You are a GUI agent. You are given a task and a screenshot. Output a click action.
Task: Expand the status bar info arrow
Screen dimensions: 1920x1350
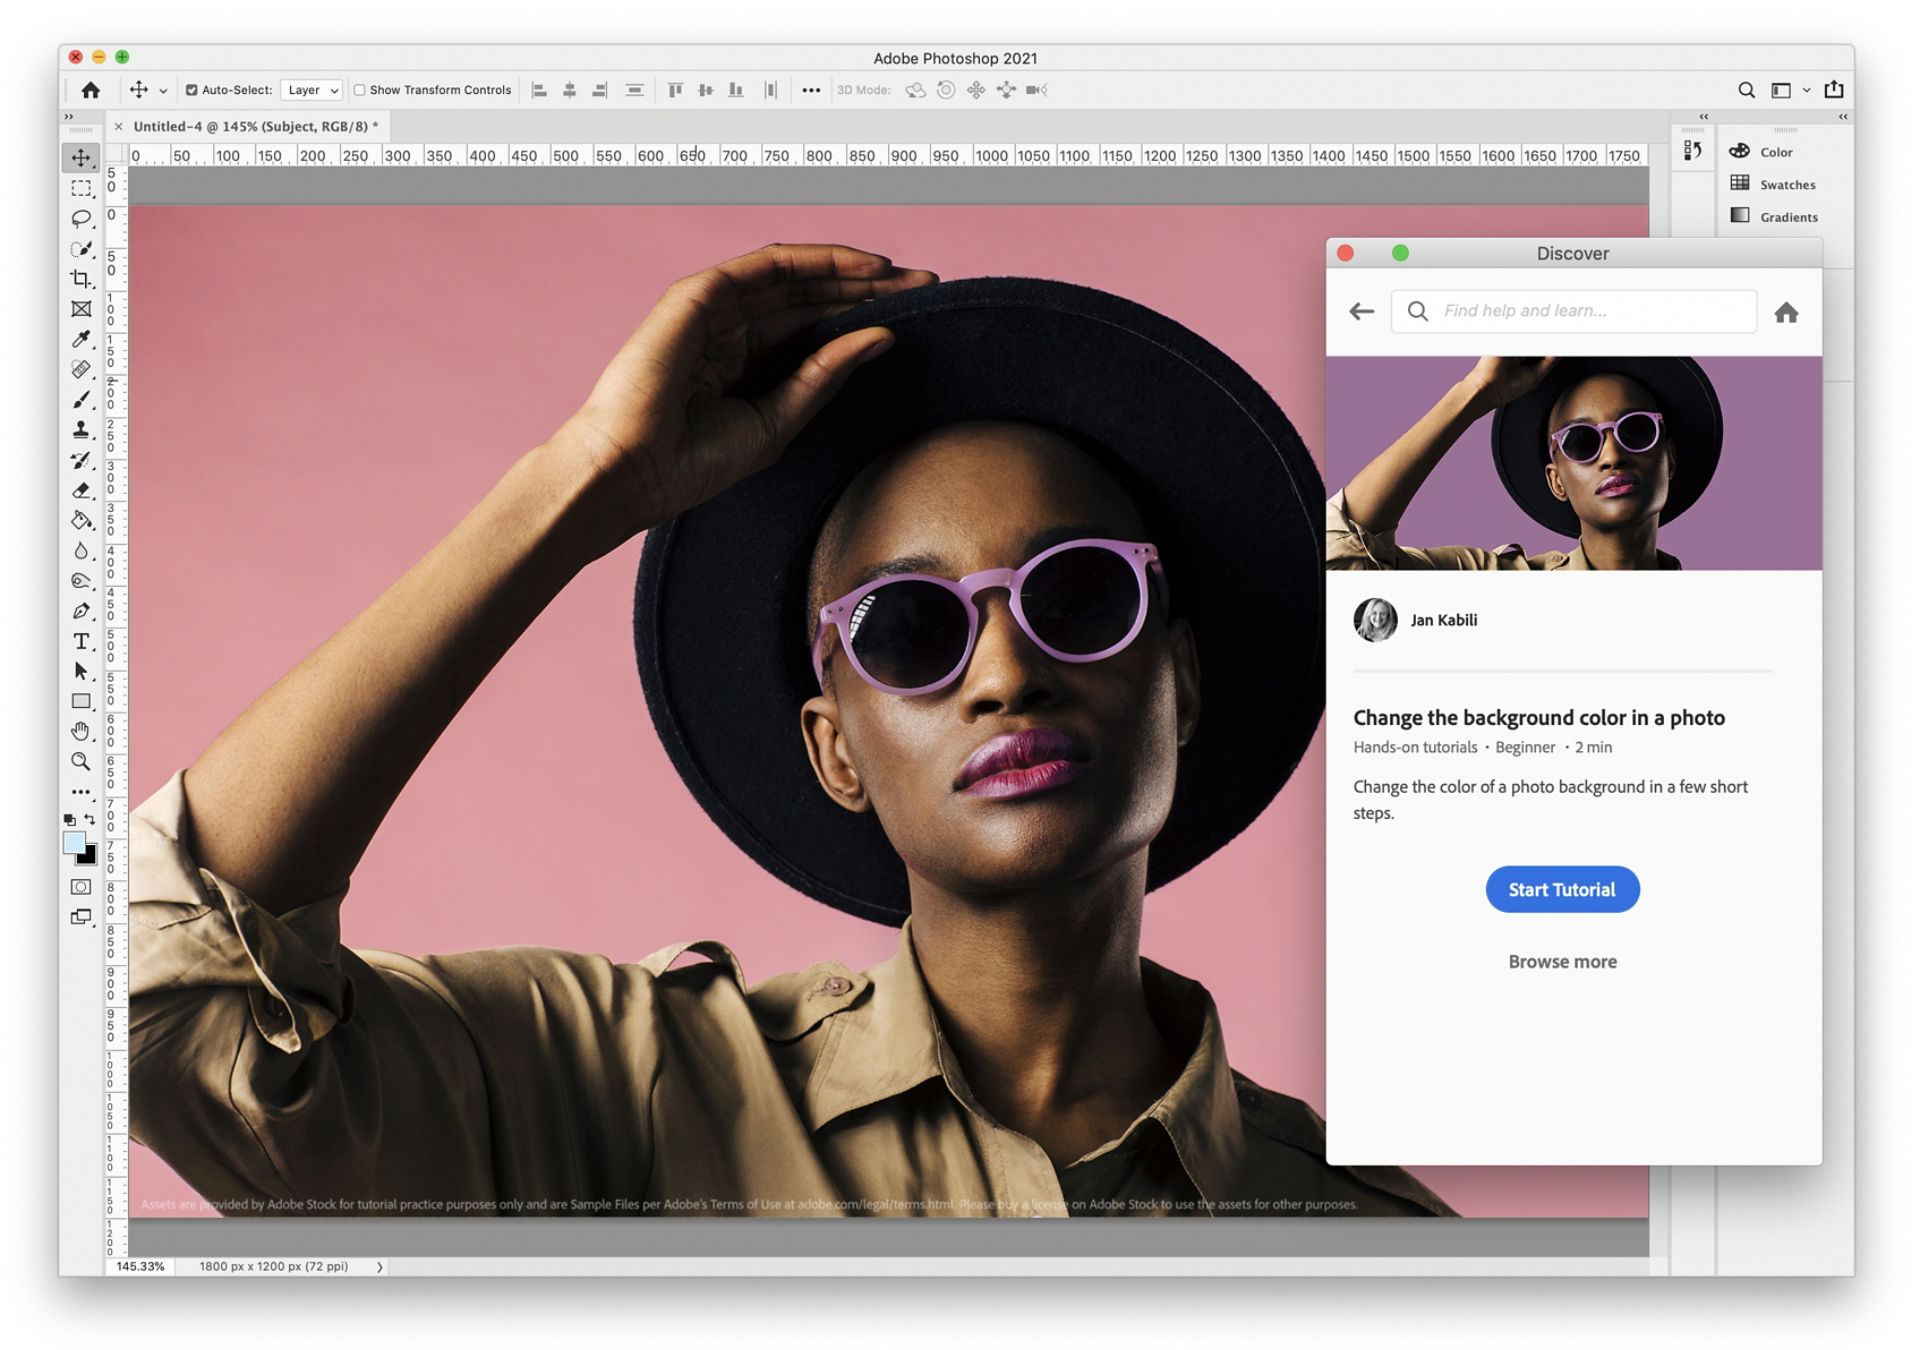pyautogui.click(x=380, y=1267)
